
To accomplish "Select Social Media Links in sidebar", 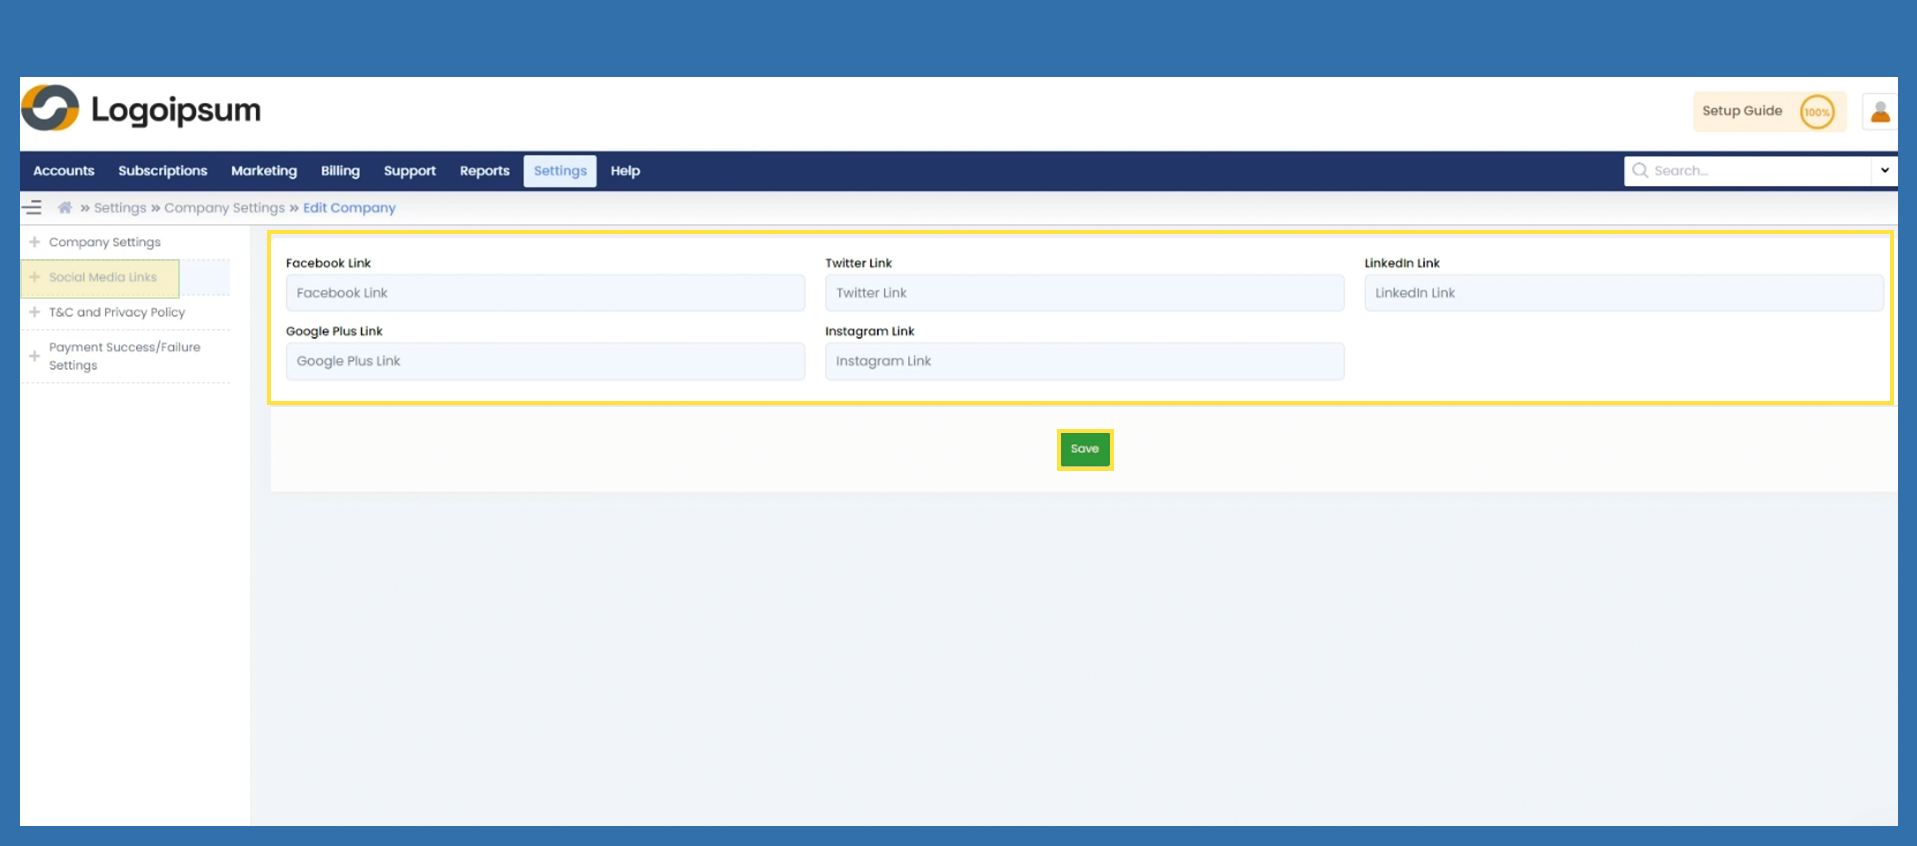I will tap(102, 277).
